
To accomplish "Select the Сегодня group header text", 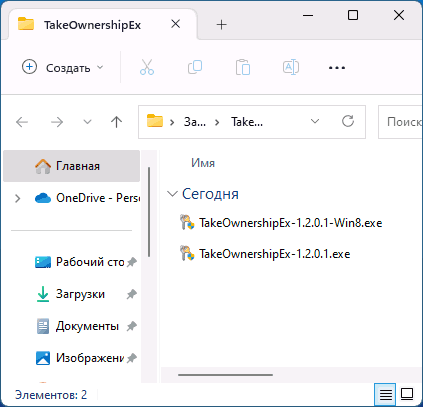I will coord(210,194).
